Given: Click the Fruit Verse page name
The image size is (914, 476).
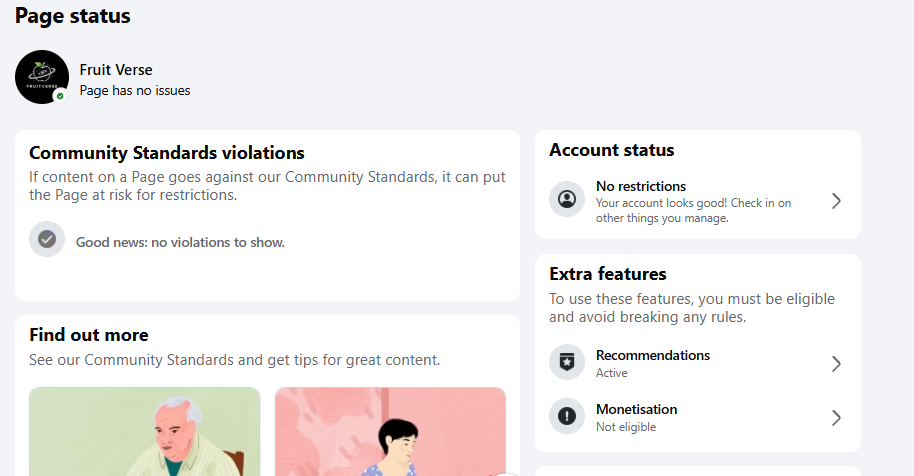Looking at the screenshot, I should 116,69.
